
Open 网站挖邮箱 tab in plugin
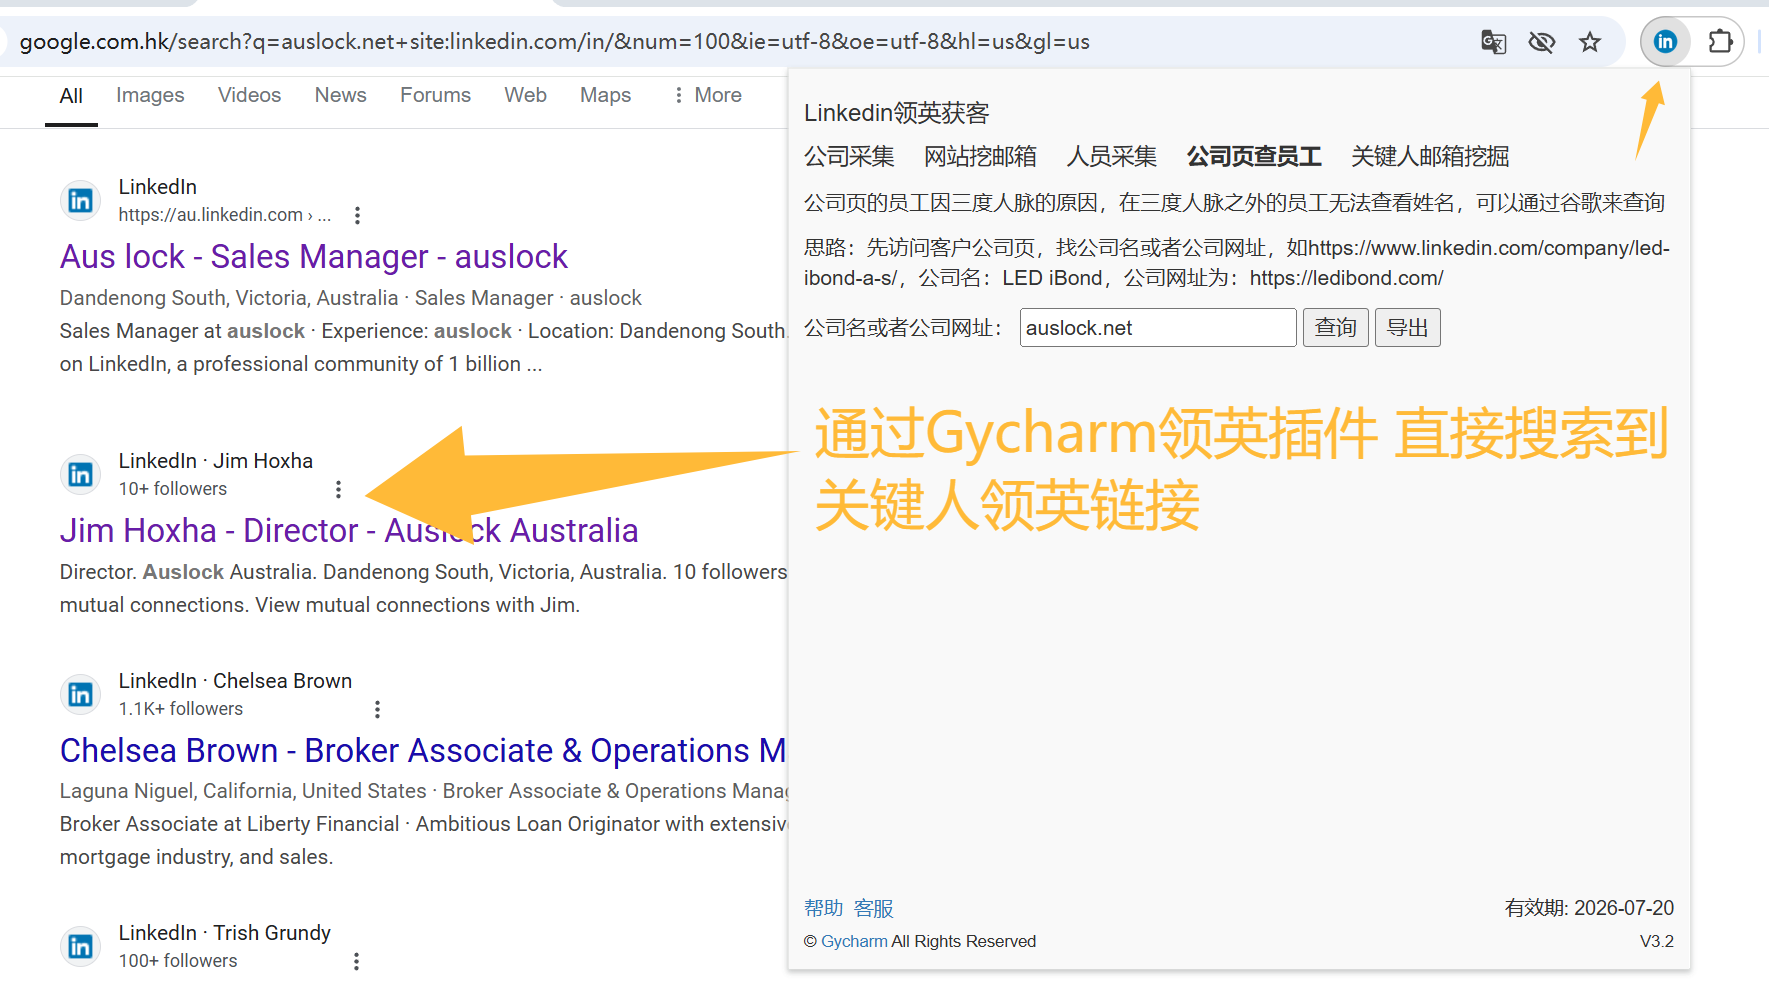point(980,156)
